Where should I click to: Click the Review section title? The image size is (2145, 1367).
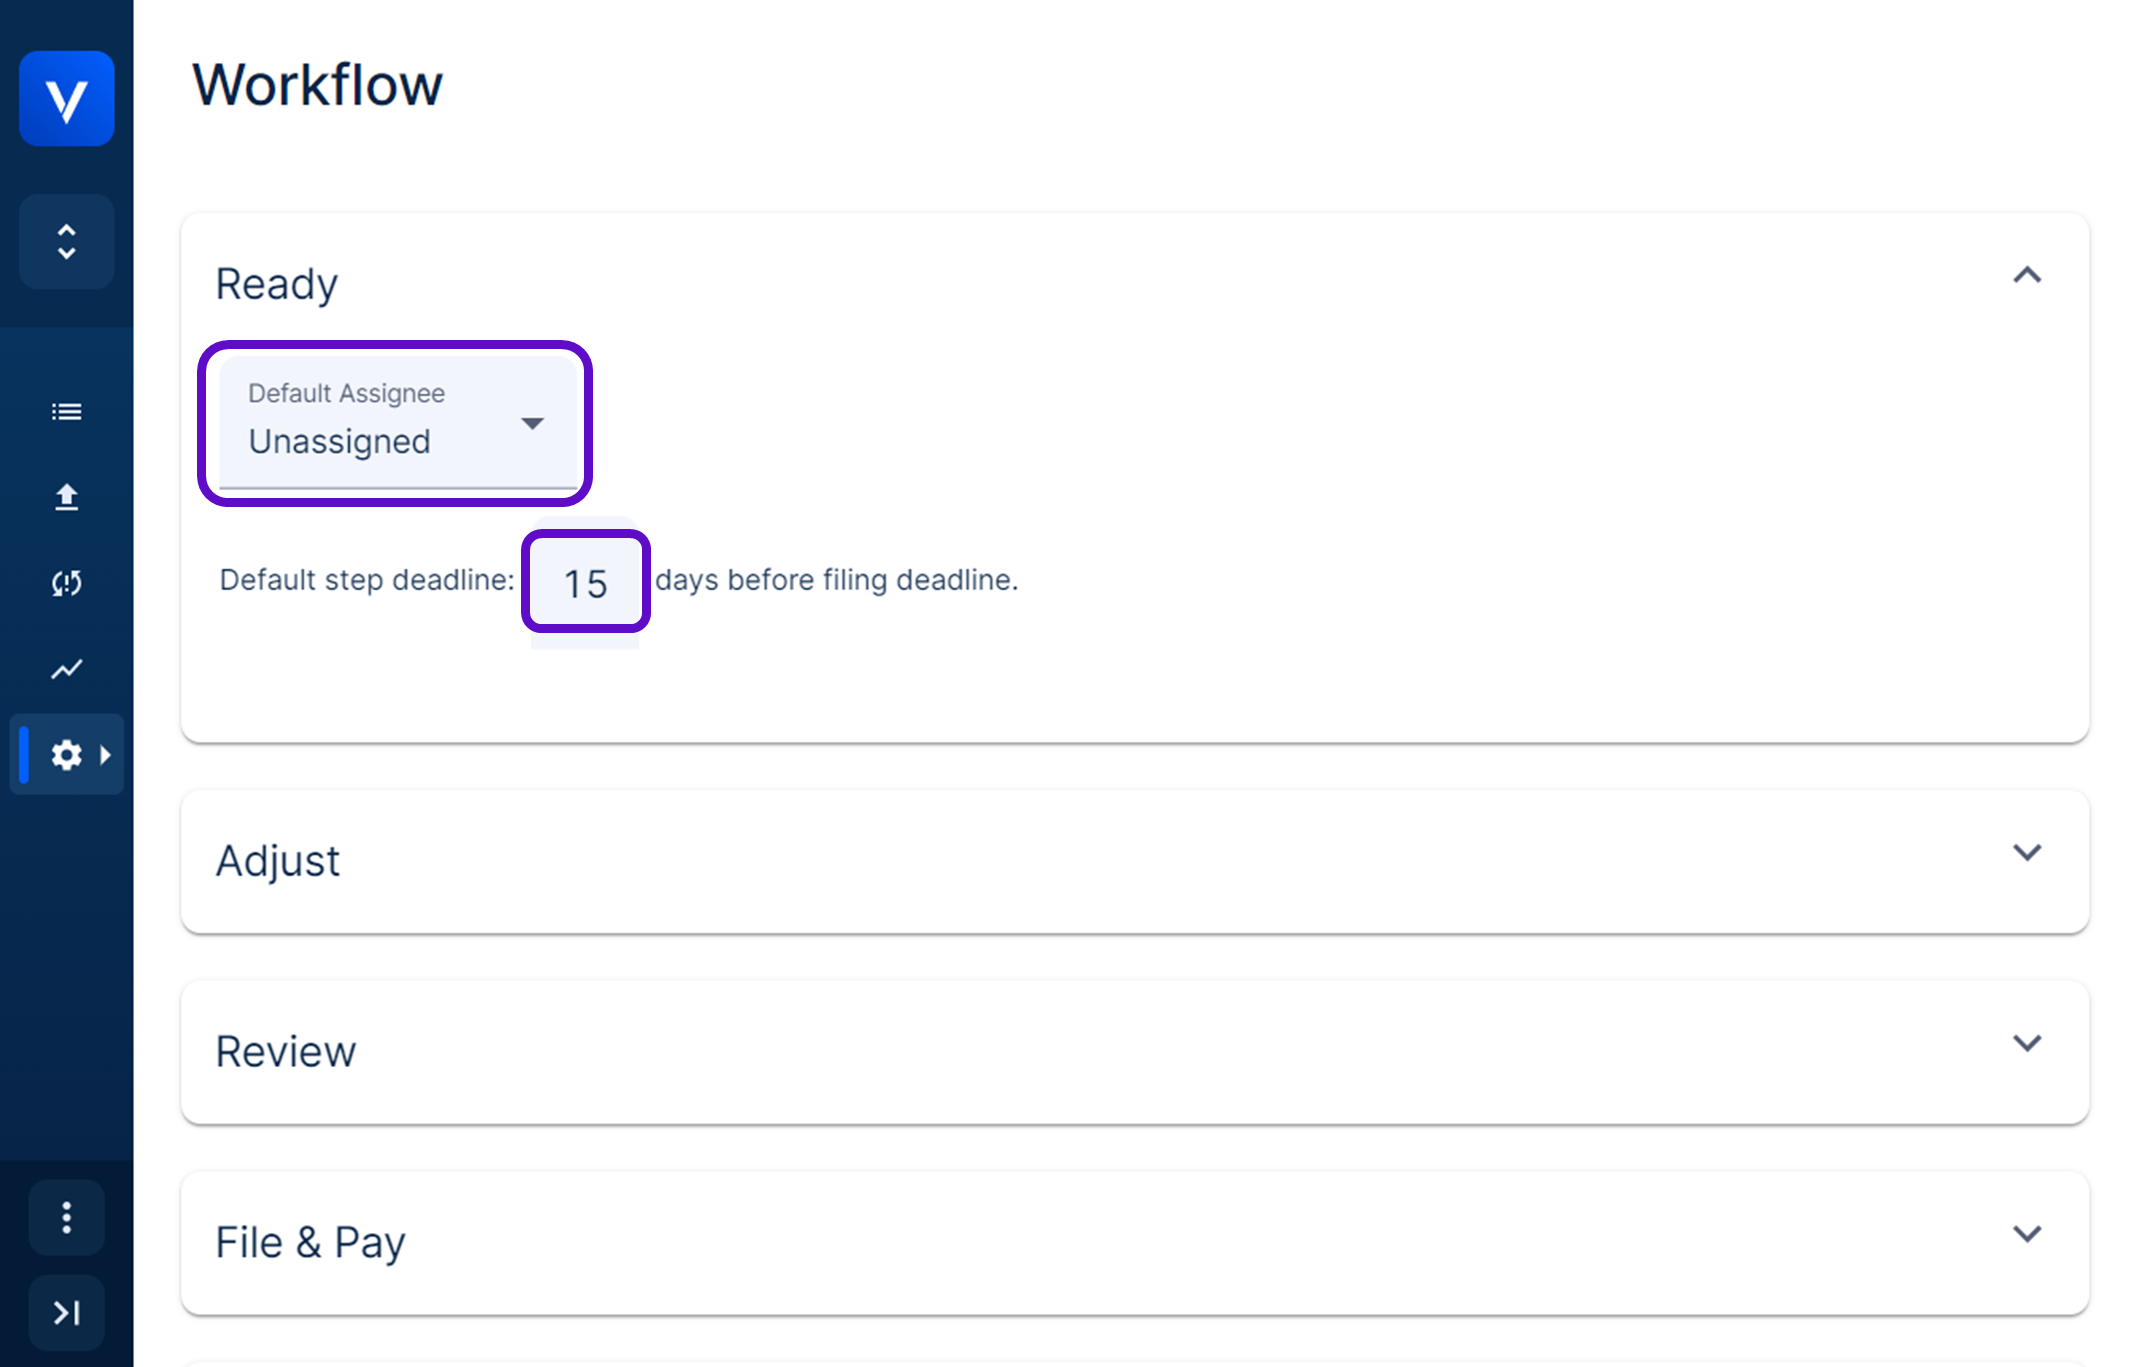coord(286,1052)
